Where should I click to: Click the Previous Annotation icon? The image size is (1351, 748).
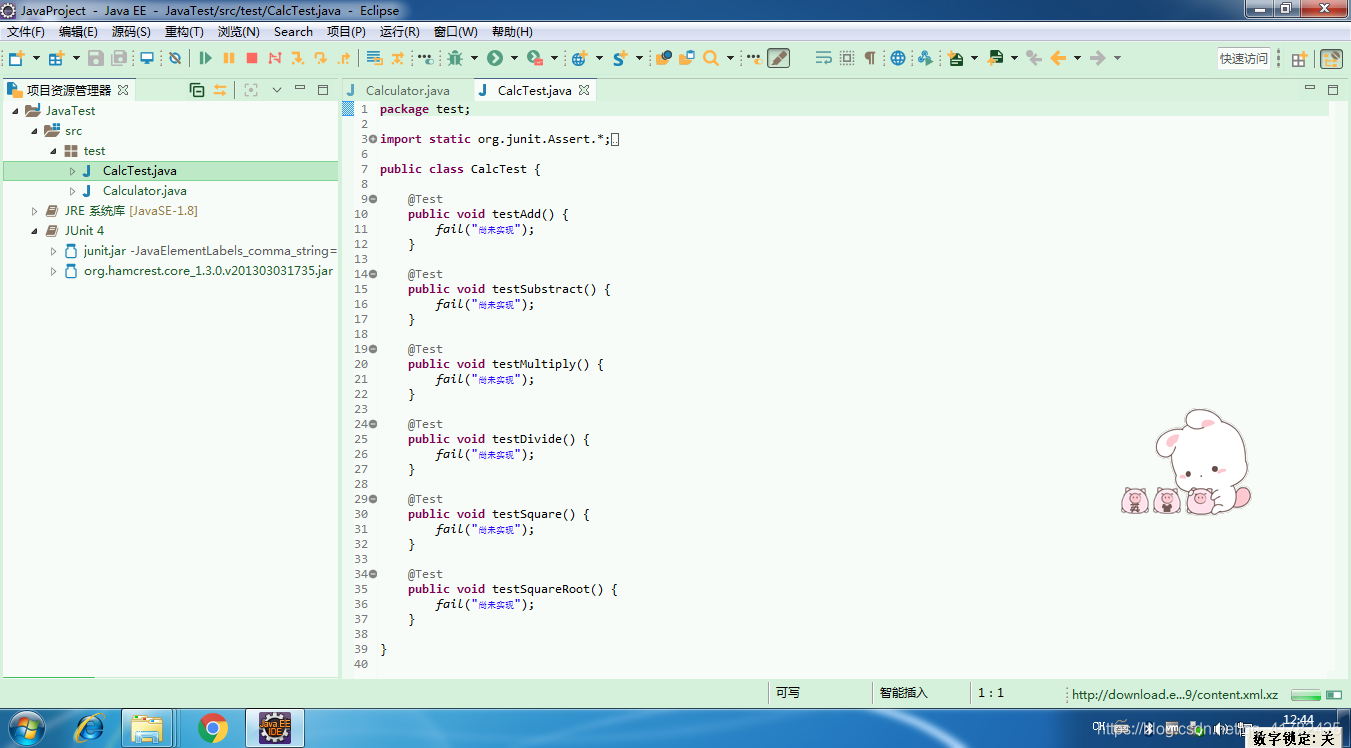click(995, 58)
